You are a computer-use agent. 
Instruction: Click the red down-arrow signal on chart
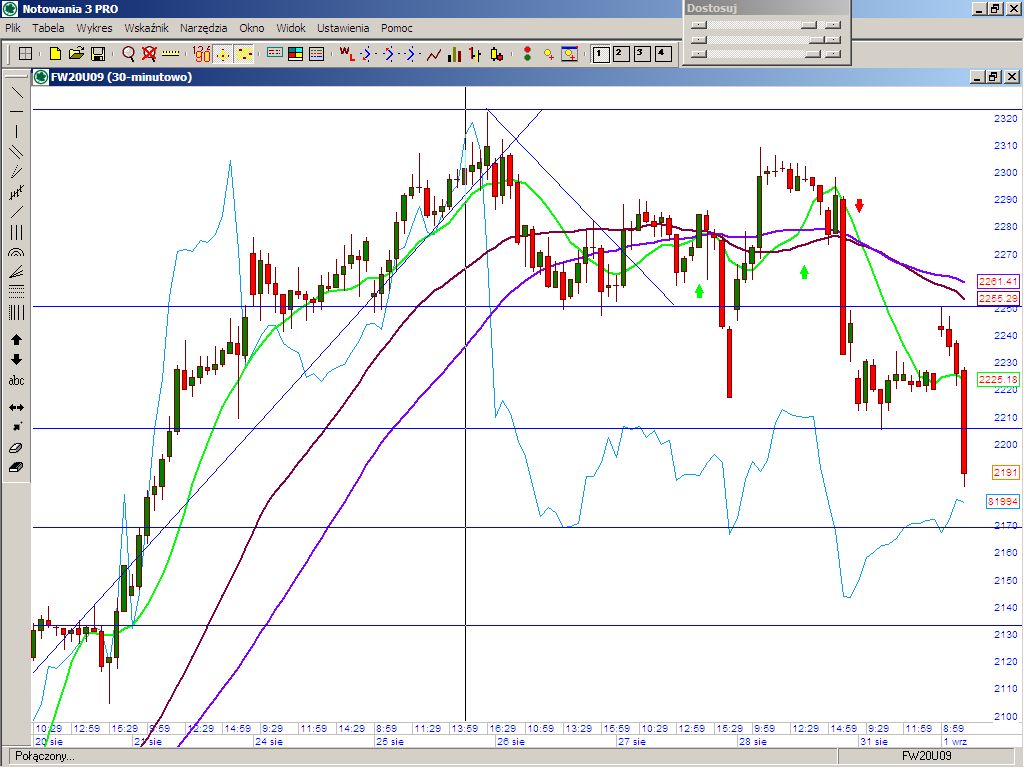coord(859,206)
